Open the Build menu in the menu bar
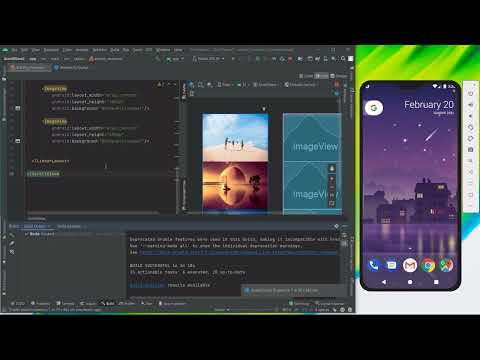The image size is (480, 360). coord(115,50)
